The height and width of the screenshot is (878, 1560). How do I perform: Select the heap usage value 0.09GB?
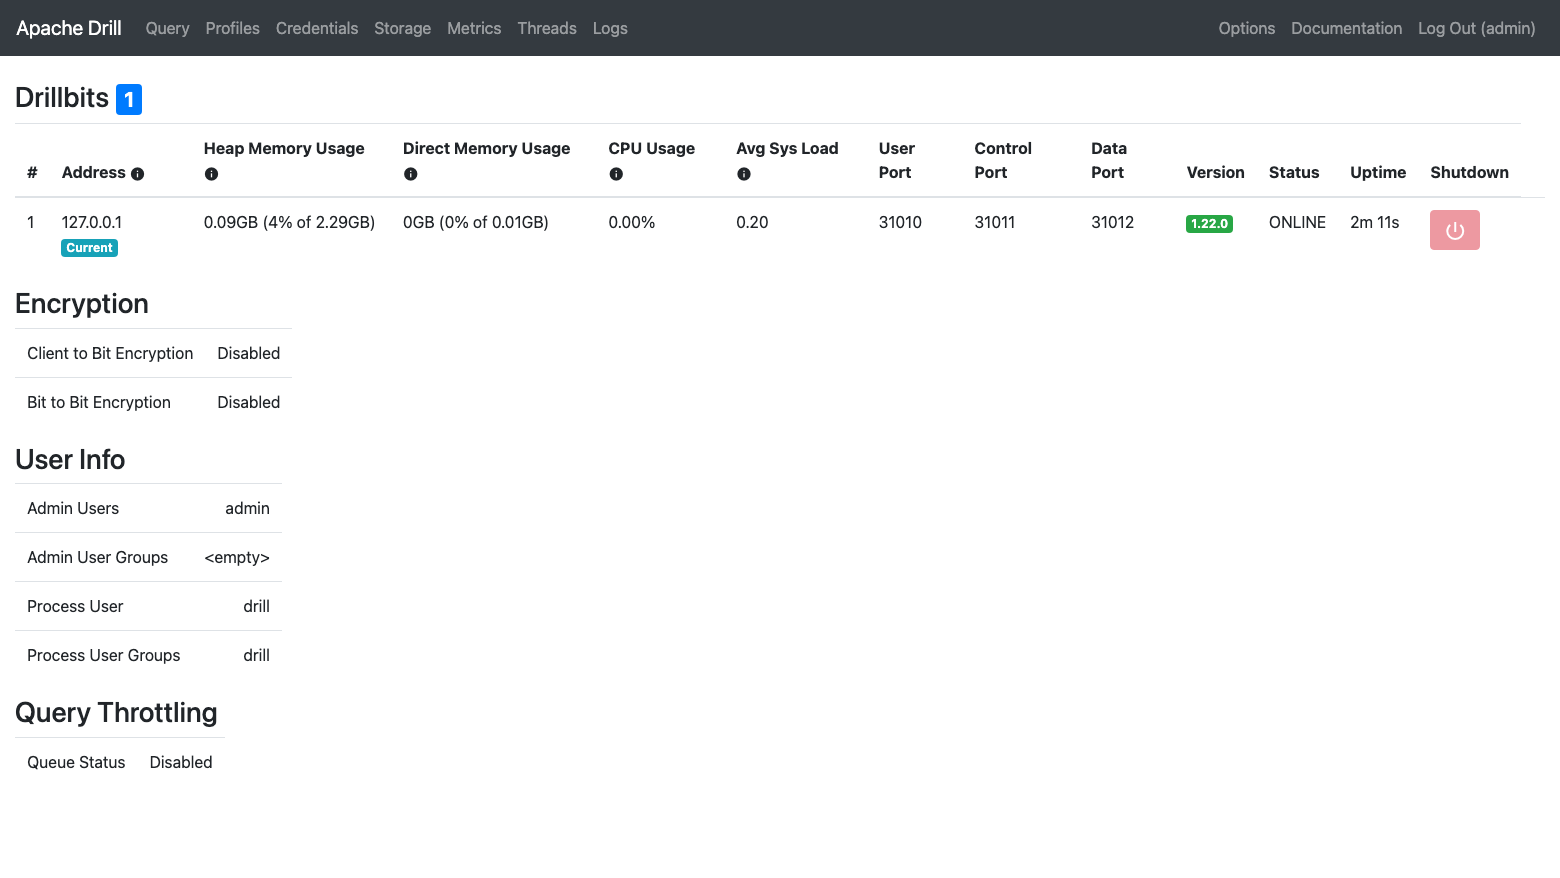(x=289, y=222)
